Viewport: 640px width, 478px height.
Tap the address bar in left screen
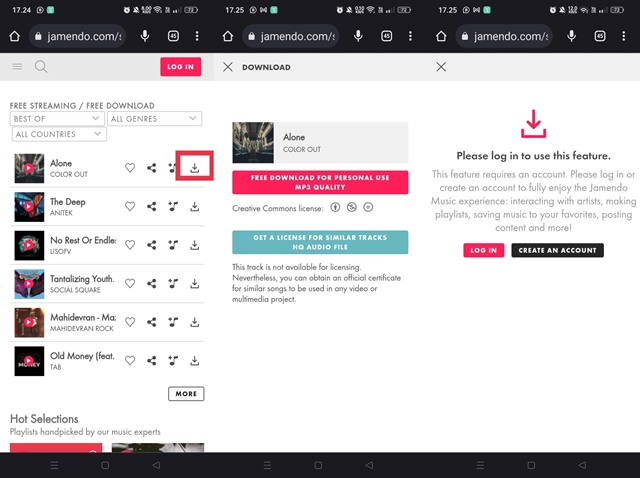(77, 36)
